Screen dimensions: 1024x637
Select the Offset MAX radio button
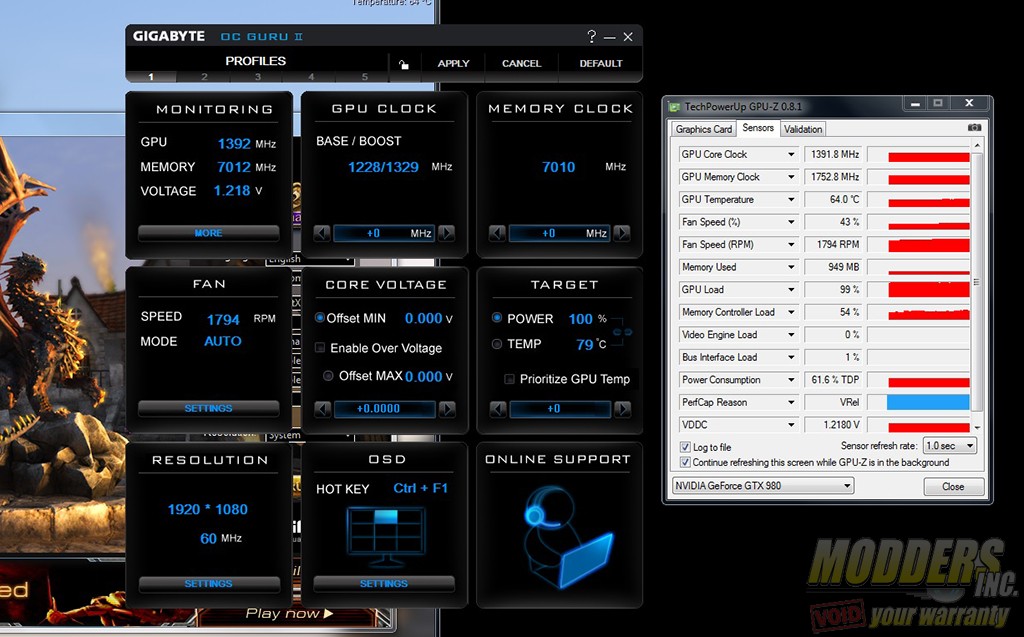pyautogui.click(x=328, y=376)
